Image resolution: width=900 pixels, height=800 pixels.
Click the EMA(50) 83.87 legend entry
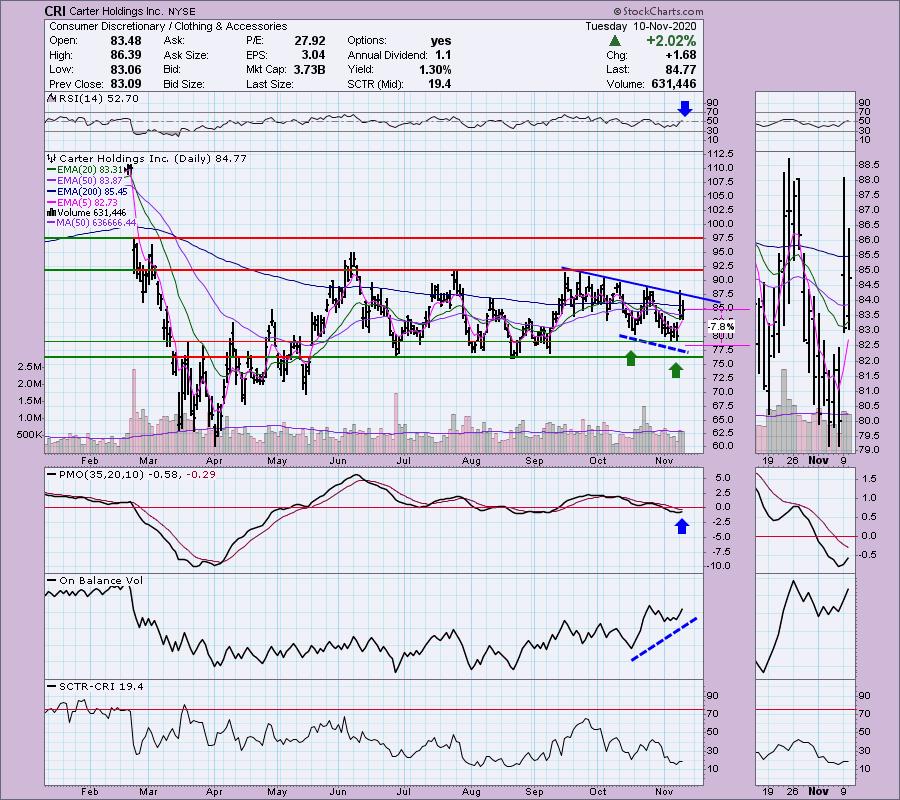pyautogui.click(x=90, y=181)
